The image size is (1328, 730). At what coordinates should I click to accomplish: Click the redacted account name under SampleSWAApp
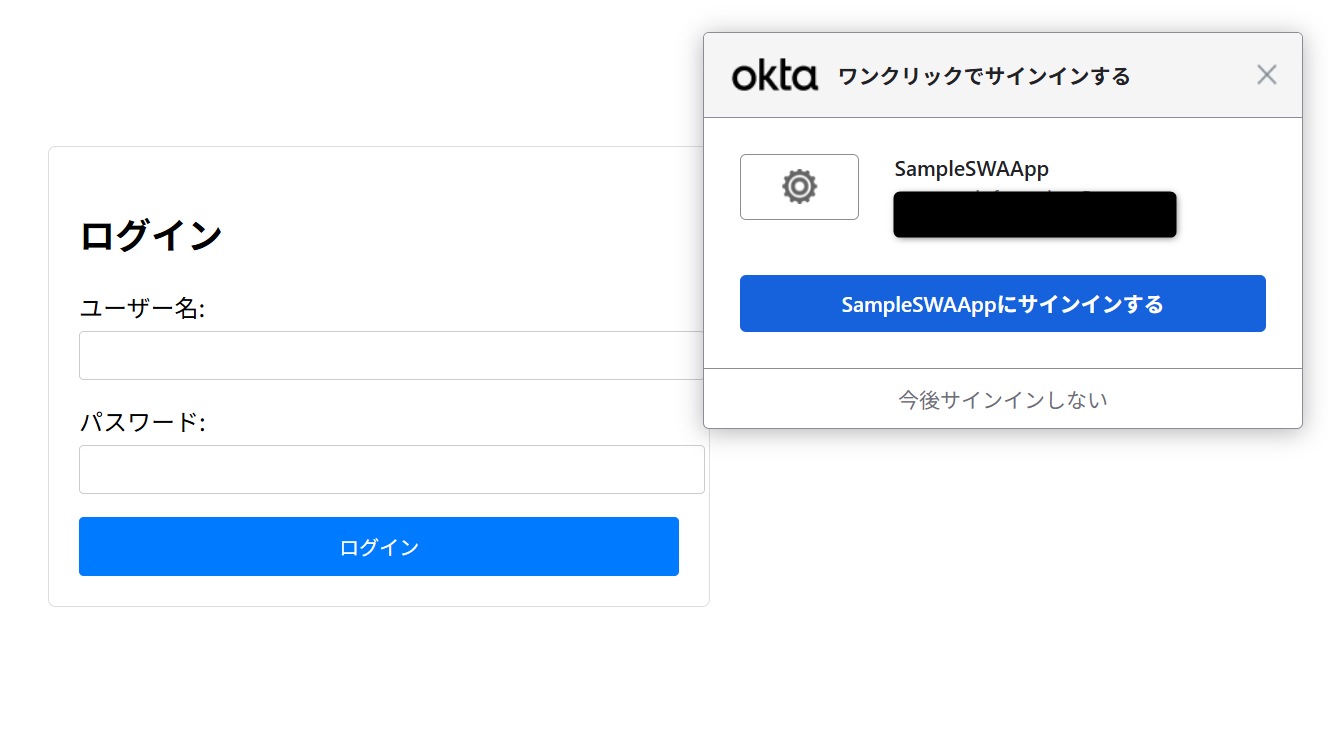point(1034,215)
